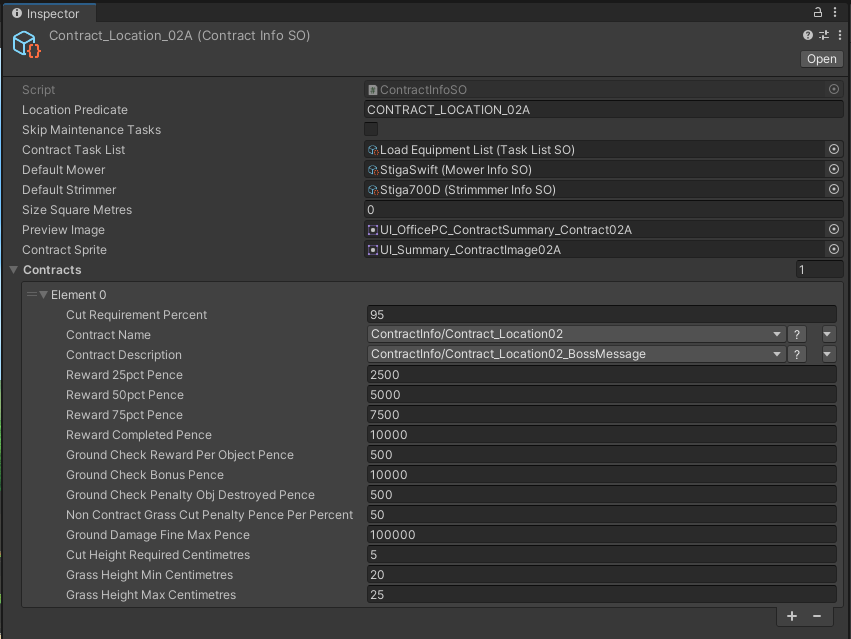
Task: Add a contract element with the plus icon
Action: tap(792, 616)
